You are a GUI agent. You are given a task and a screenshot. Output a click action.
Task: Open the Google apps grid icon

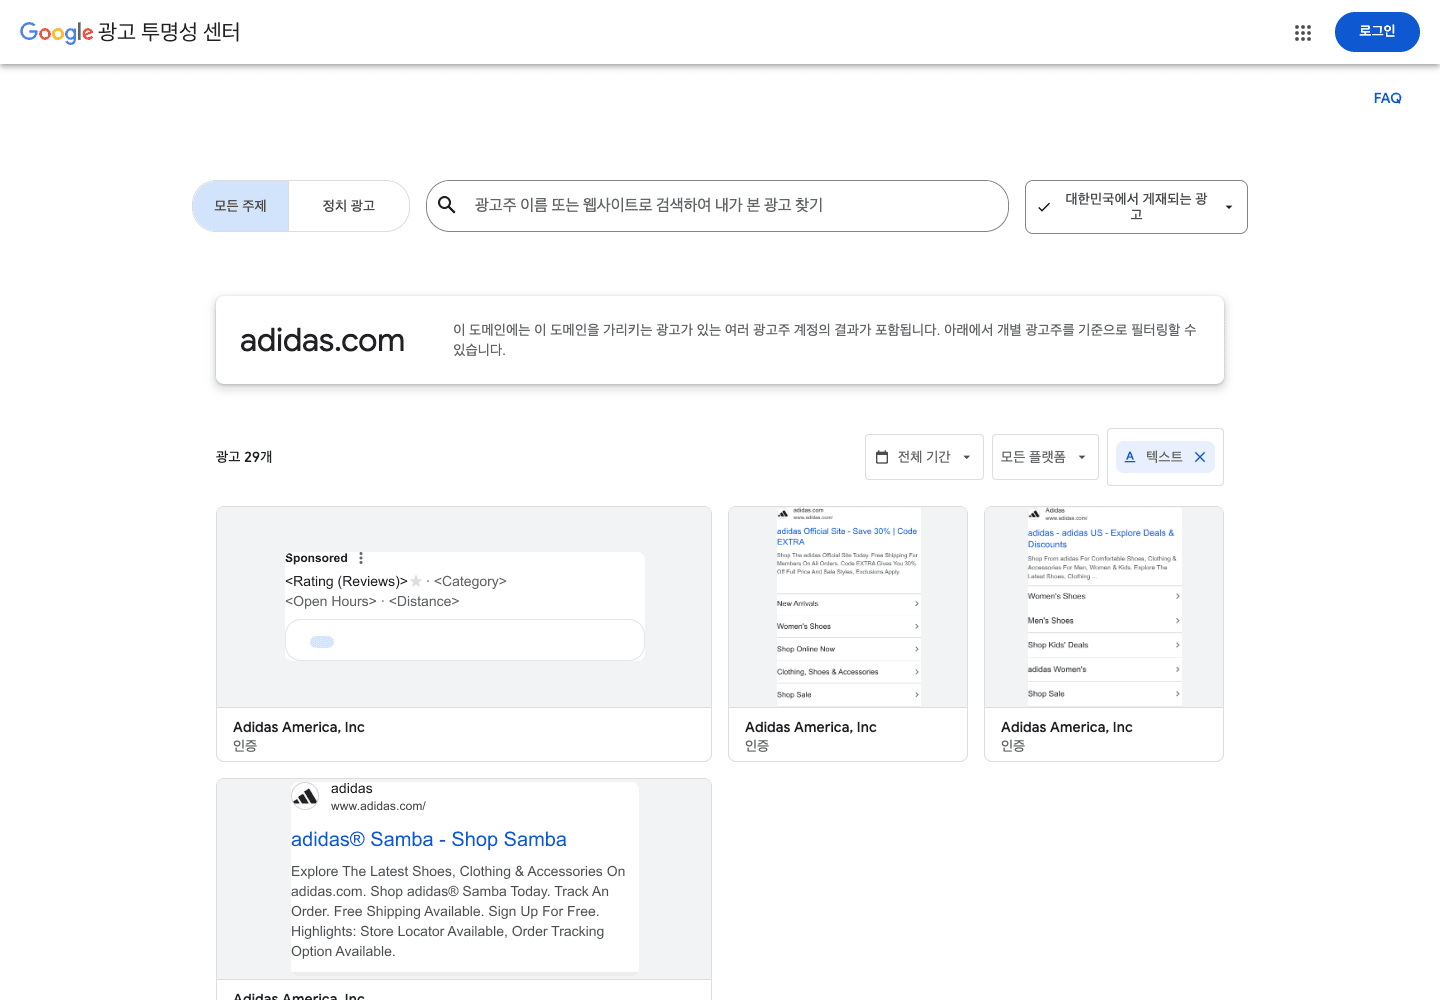tap(1302, 33)
